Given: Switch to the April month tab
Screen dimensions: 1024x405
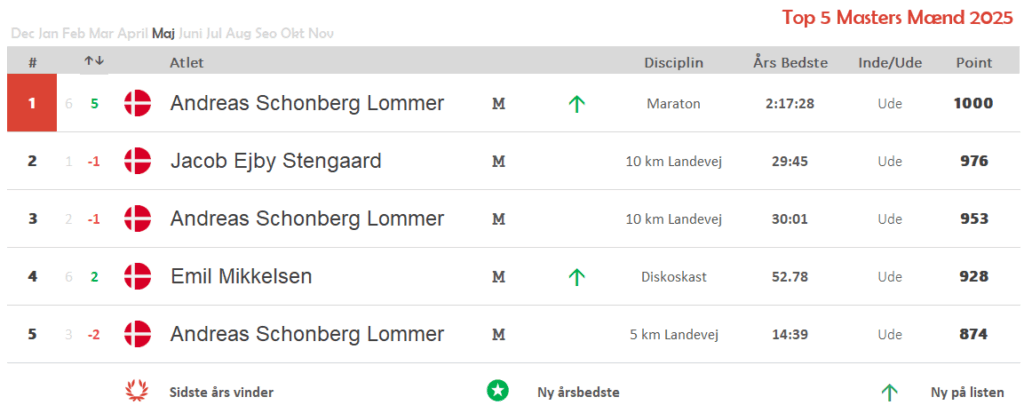Looking at the screenshot, I should [x=133, y=33].
